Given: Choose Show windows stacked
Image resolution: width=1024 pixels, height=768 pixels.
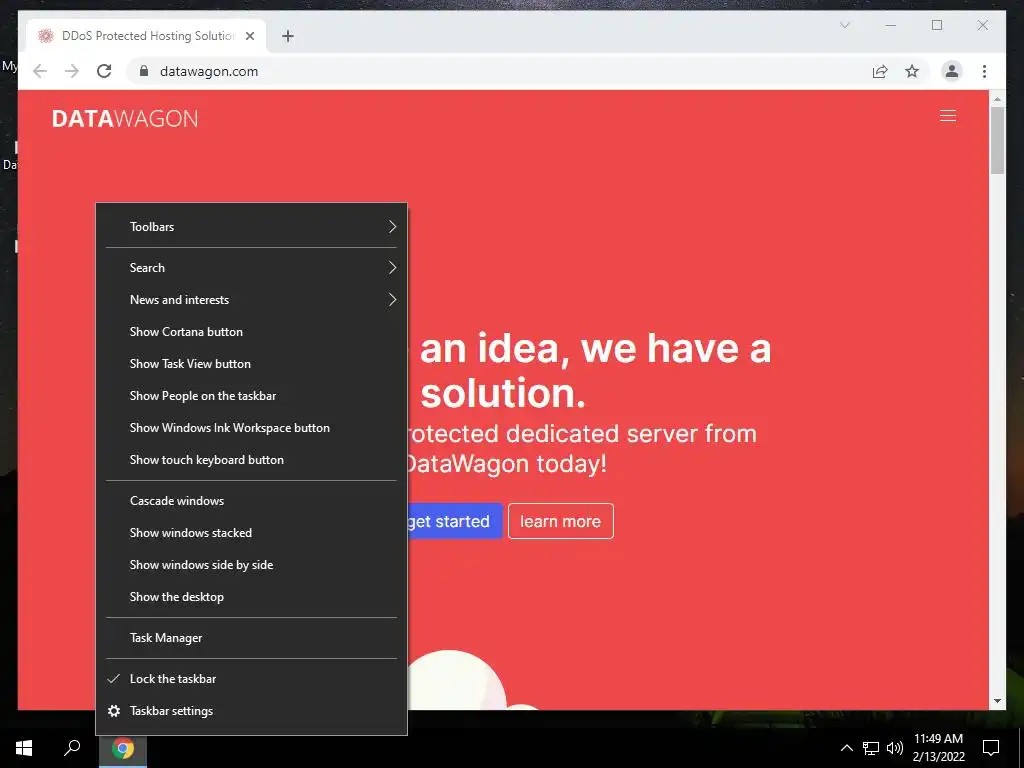Looking at the screenshot, I should [x=251, y=533].
